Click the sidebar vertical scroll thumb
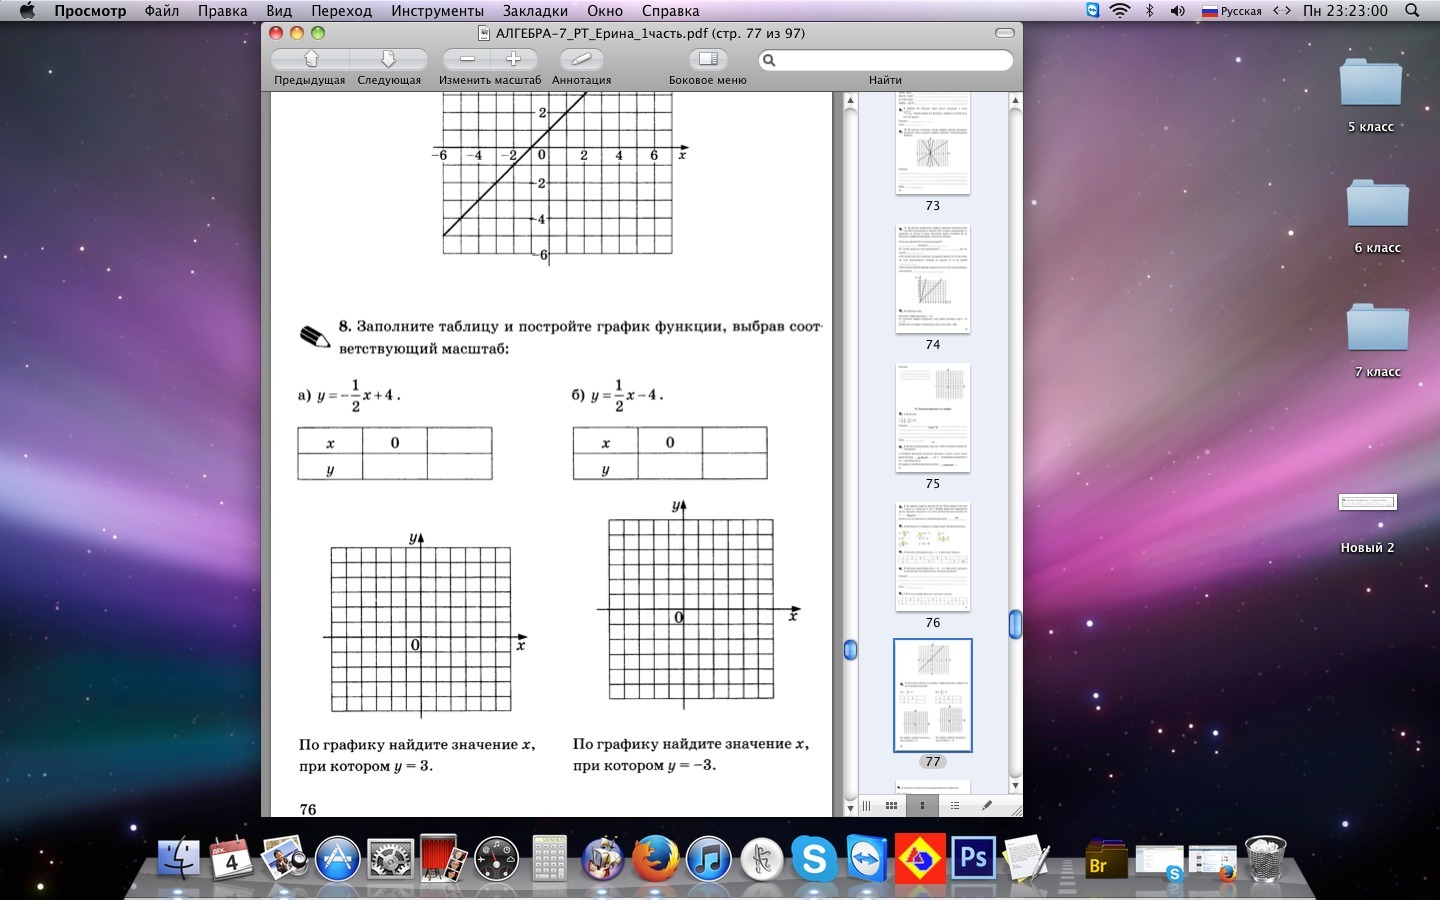 click(1015, 624)
